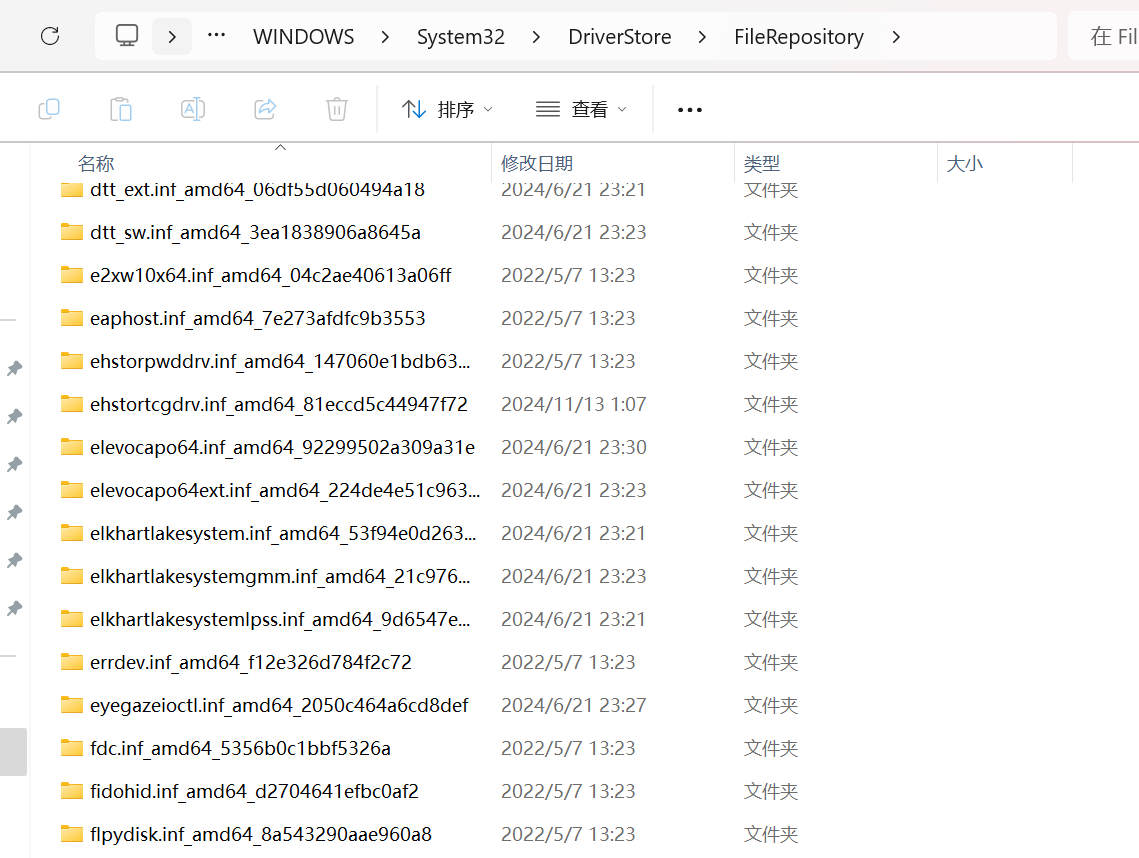This screenshot has height=858, width=1139.
Task: Click 文件夹 type cell of errdev.inf row
Action: click(771, 662)
